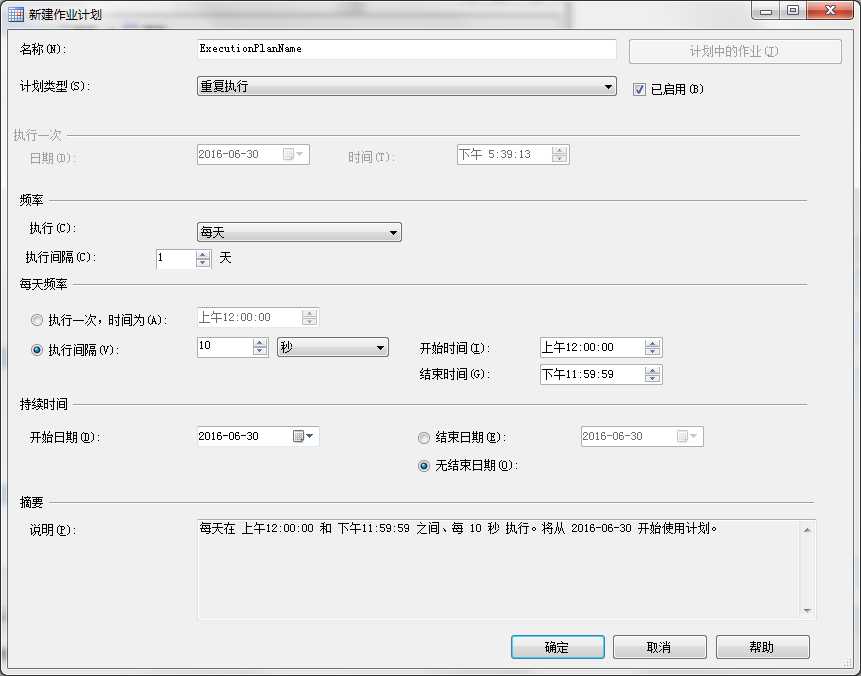
Task: Select the 执行一次，时间为 radio button
Action: [x=37, y=320]
